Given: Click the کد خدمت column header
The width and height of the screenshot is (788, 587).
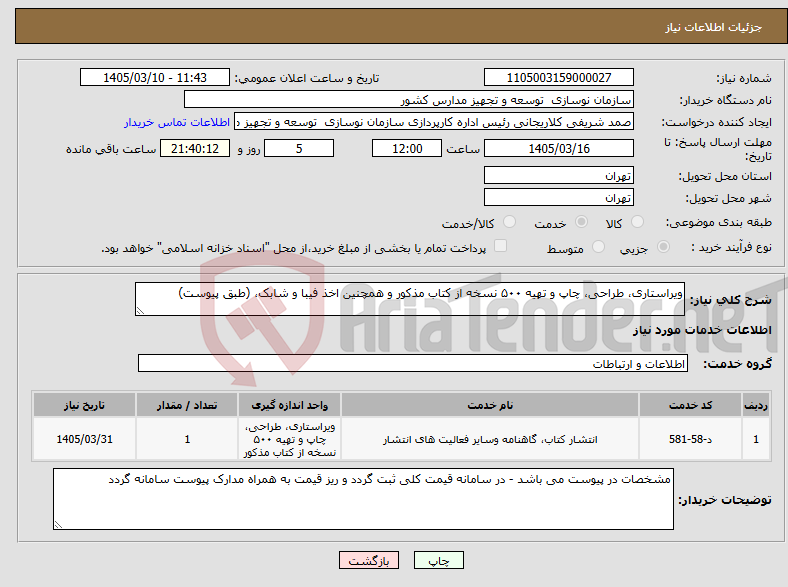Looking at the screenshot, I should pos(690,405).
